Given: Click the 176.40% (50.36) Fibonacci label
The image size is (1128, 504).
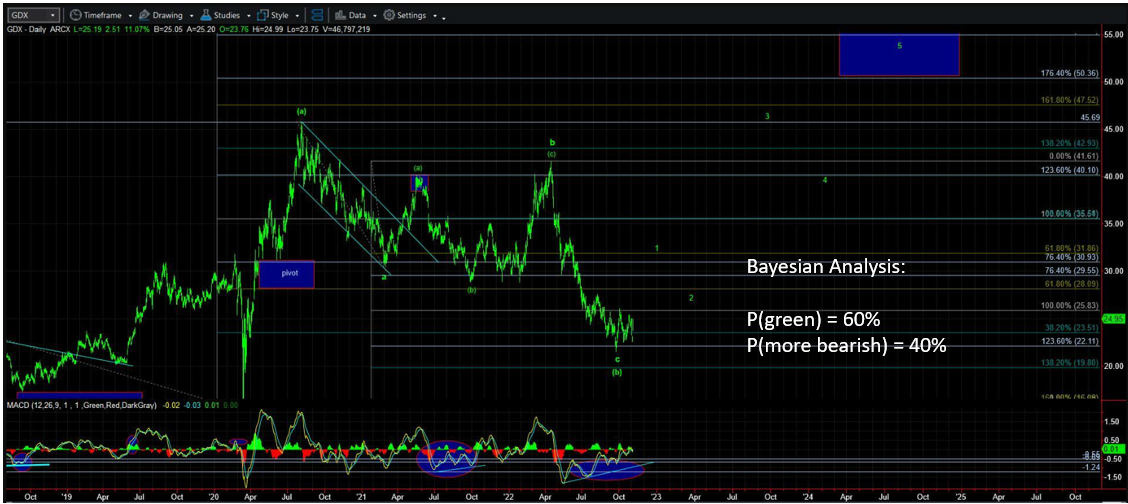Looking at the screenshot, I should point(1068,73).
